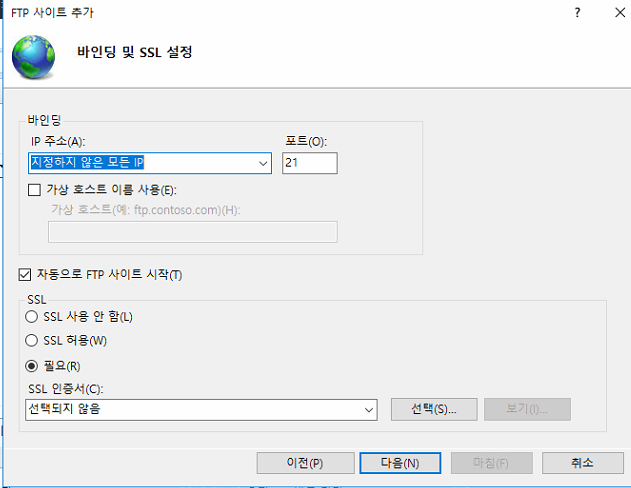Screen dimensions: 631x488
Task: Click the 가상 호스트 example hint label
Action: (146, 210)
